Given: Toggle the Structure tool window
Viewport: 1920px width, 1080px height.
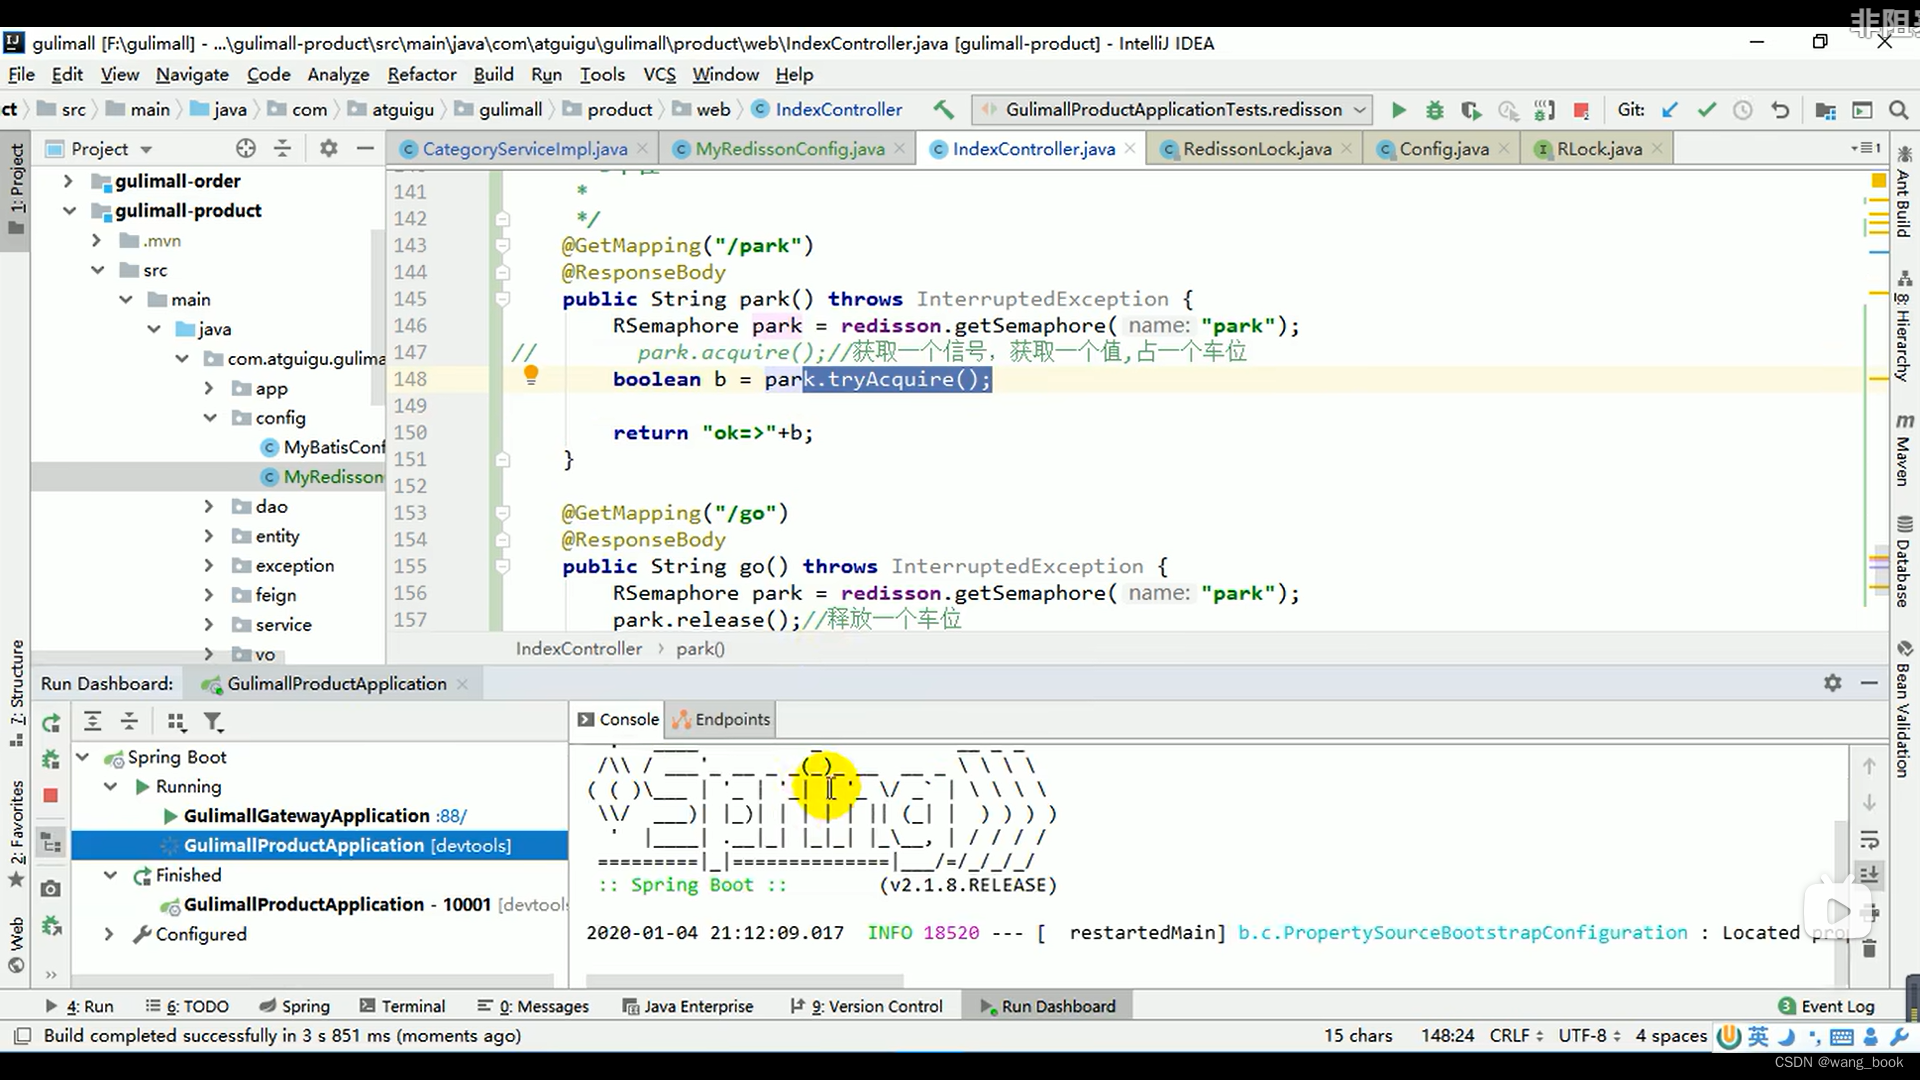Looking at the screenshot, I should (x=16, y=694).
